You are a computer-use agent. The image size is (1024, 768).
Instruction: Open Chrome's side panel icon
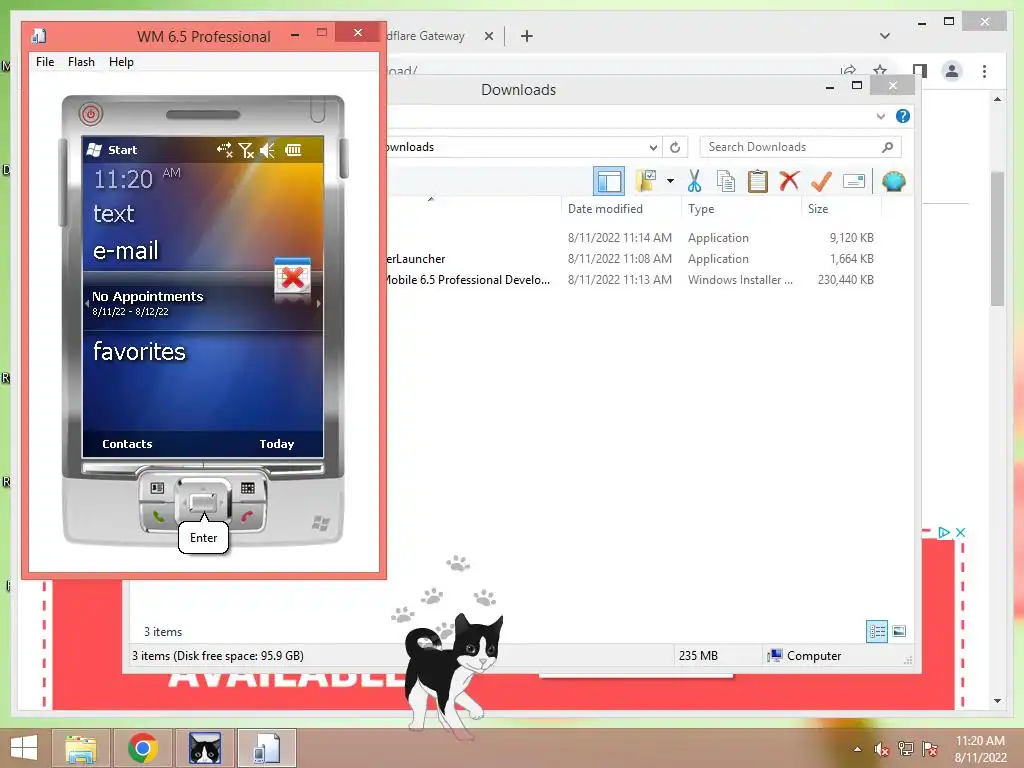(920, 71)
